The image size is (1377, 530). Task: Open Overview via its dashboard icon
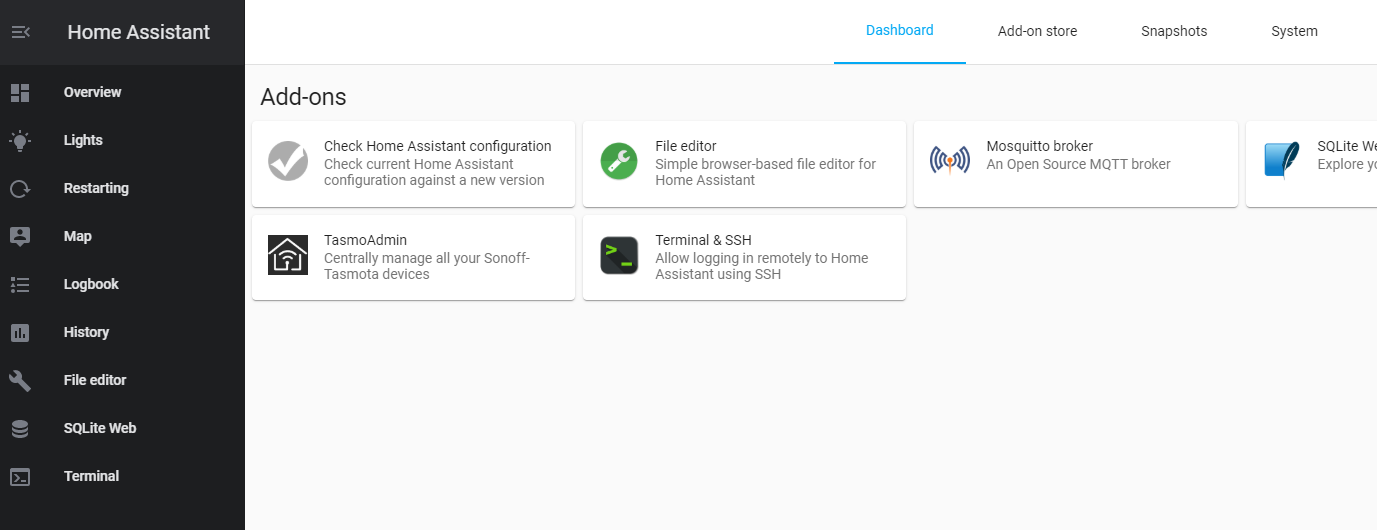click(x=20, y=92)
